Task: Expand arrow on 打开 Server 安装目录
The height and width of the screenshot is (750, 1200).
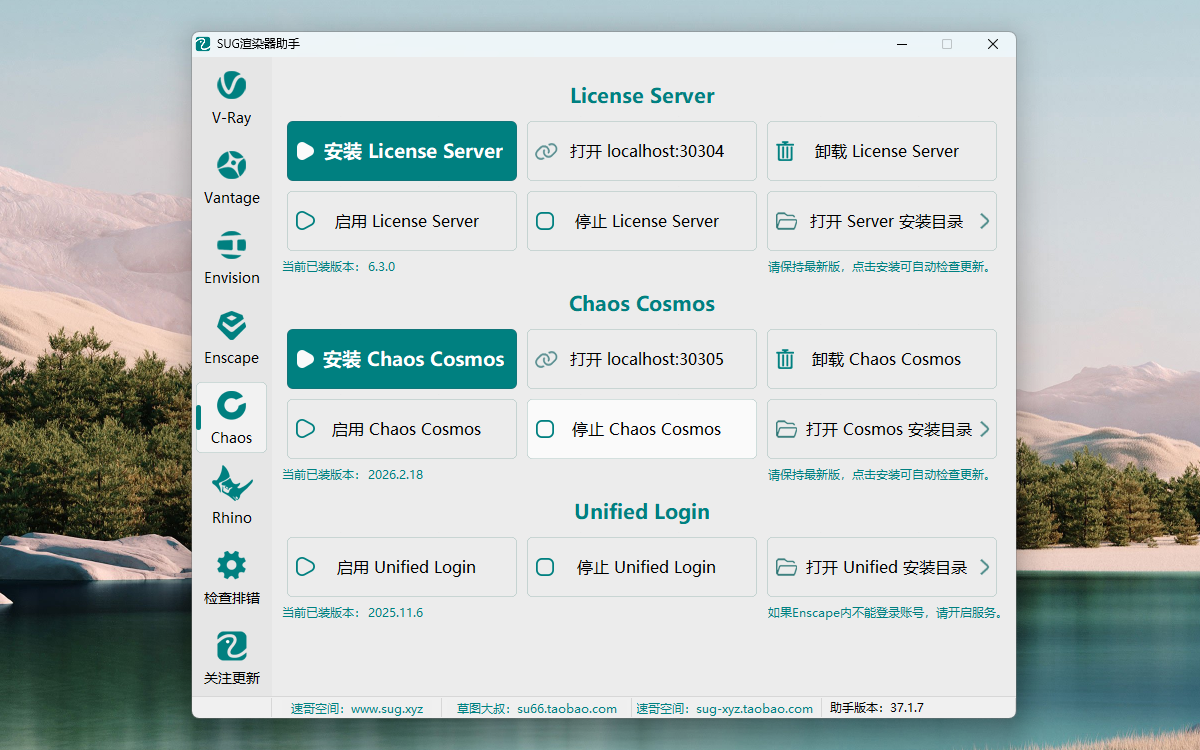Action: pyautogui.click(x=984, y=221)
